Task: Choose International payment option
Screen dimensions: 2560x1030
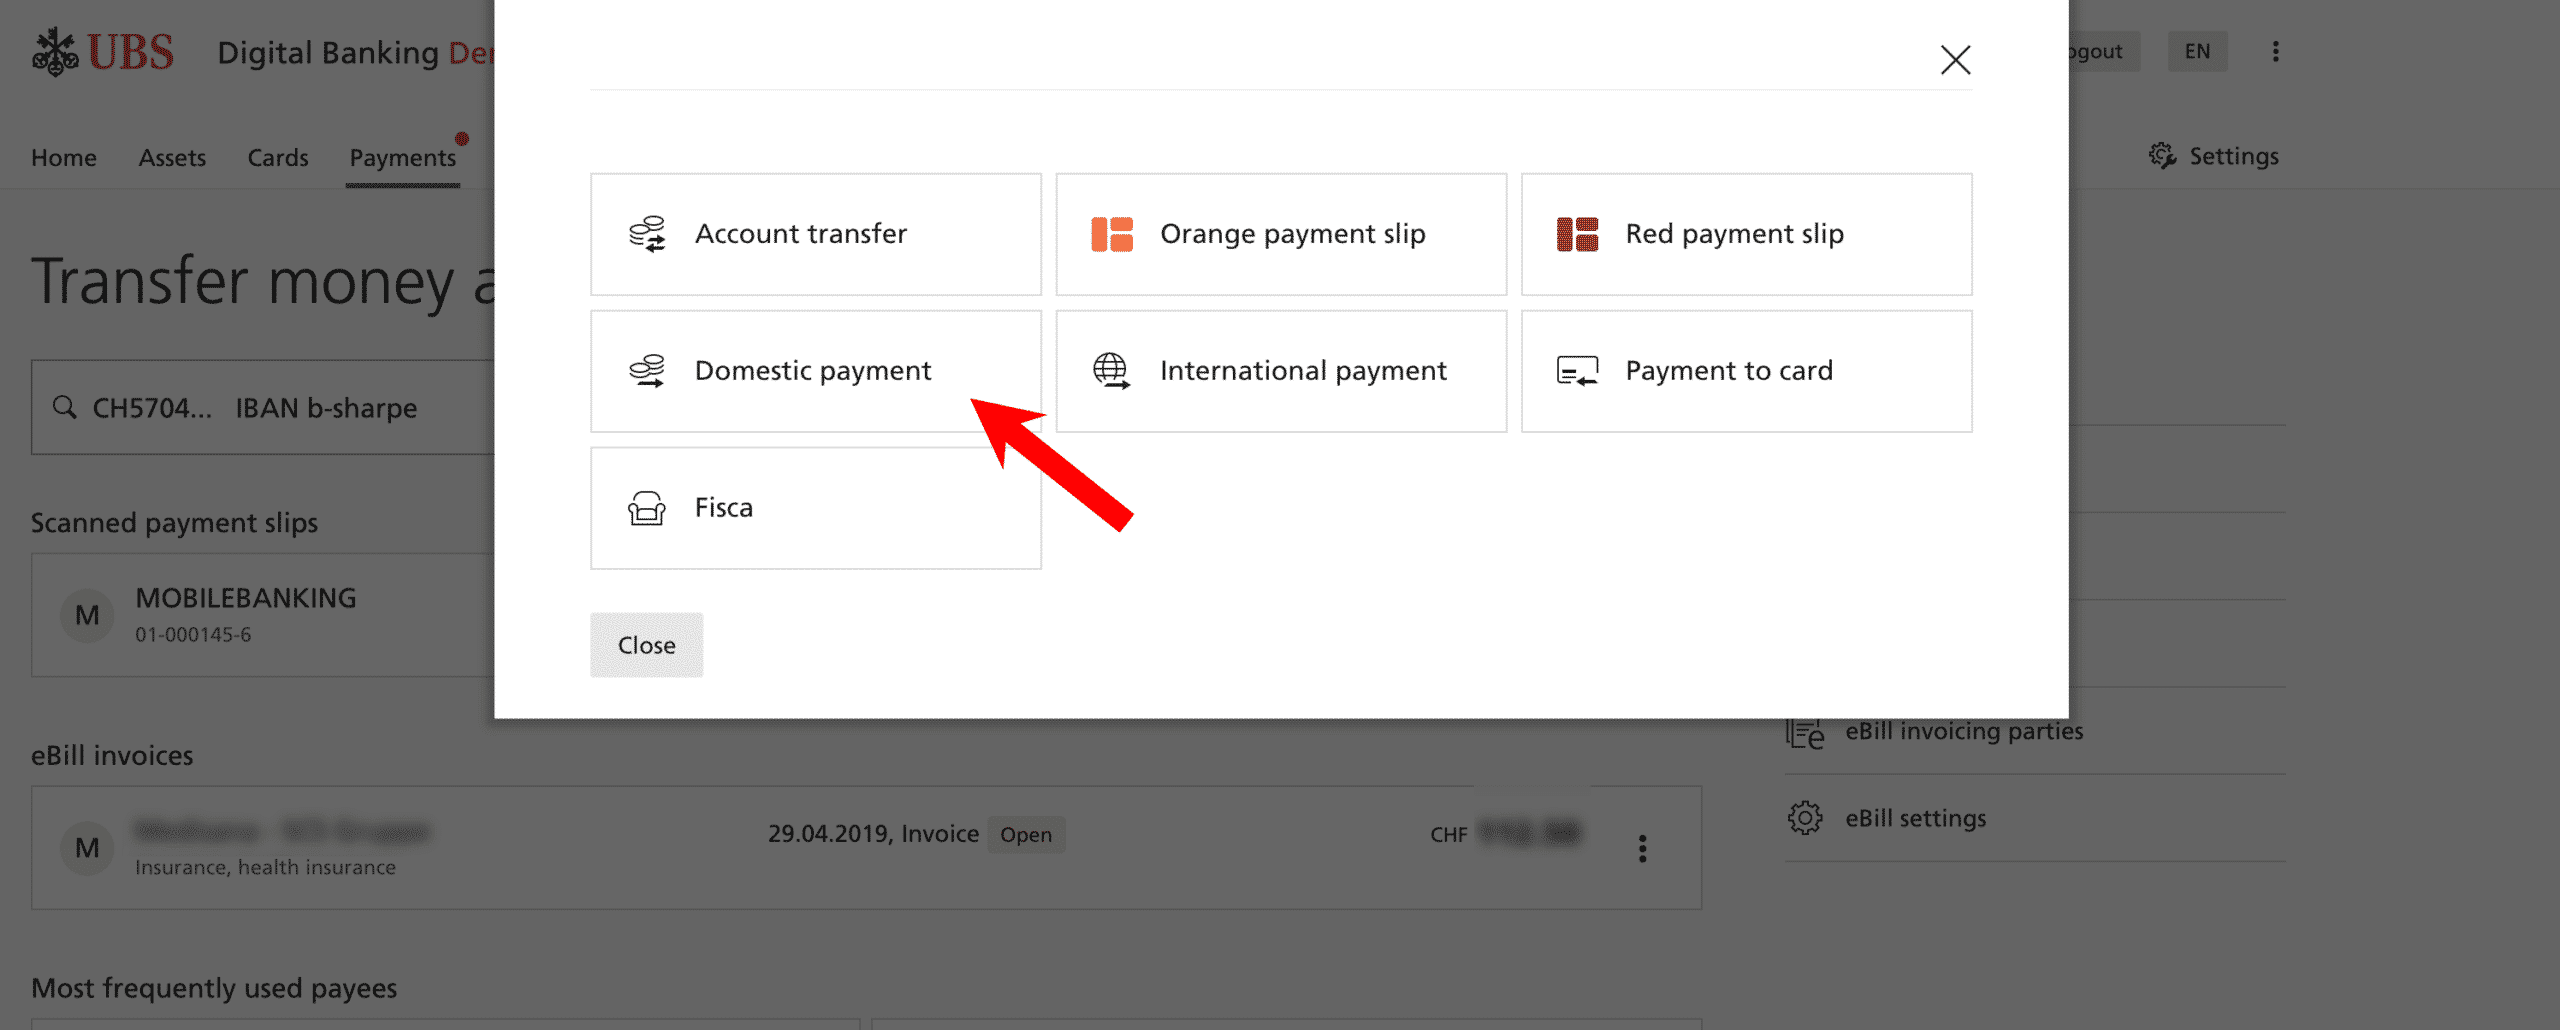Action: tap(1281, 371)
